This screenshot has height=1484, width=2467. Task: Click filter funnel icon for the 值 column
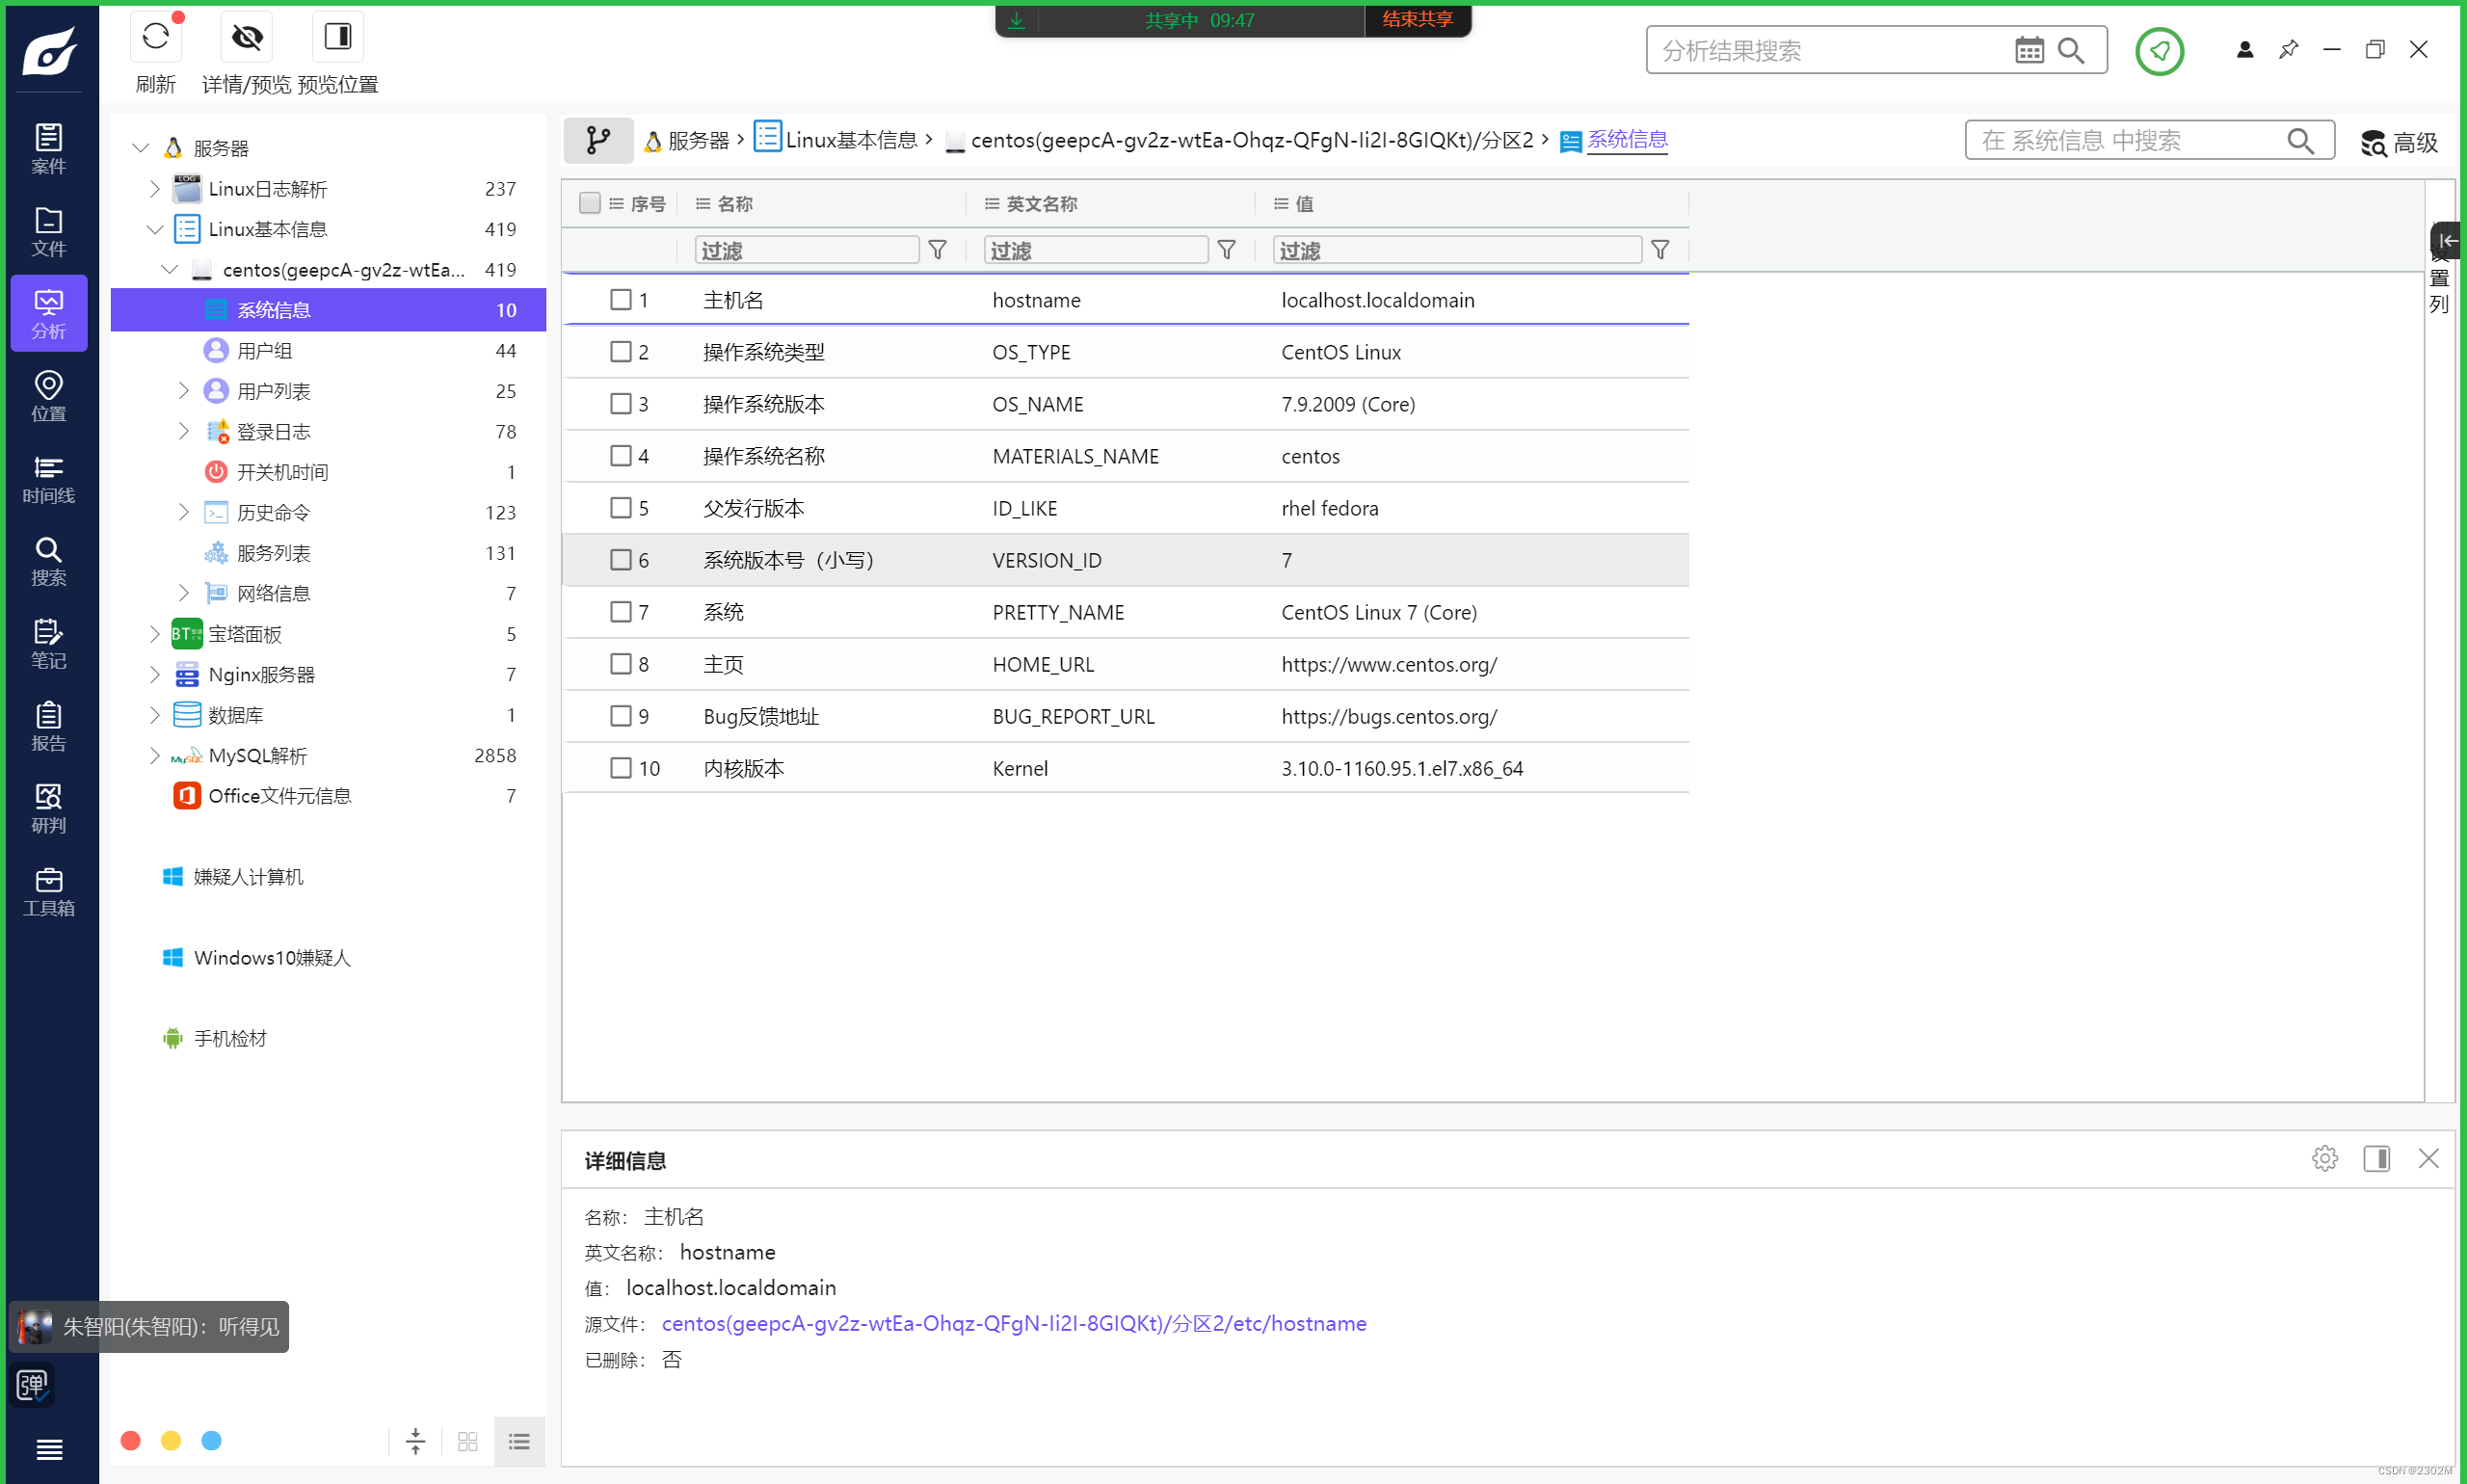point(1659,250)
